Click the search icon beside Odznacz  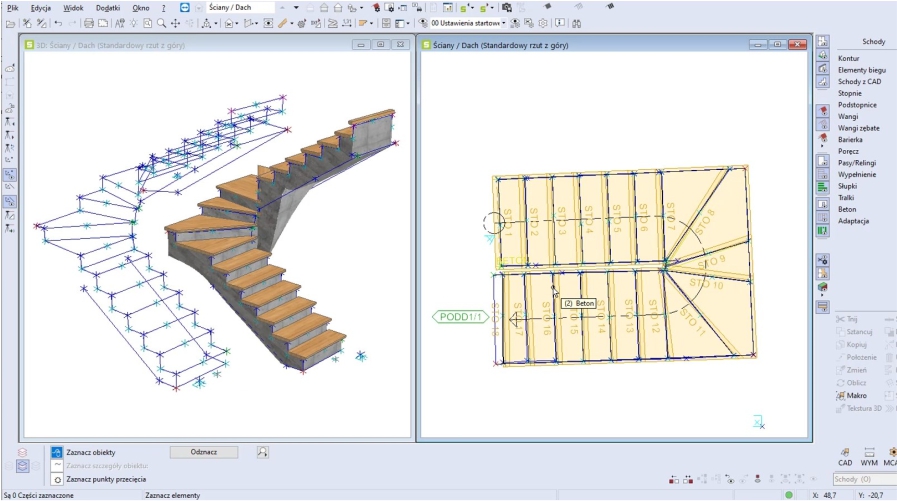262,452
